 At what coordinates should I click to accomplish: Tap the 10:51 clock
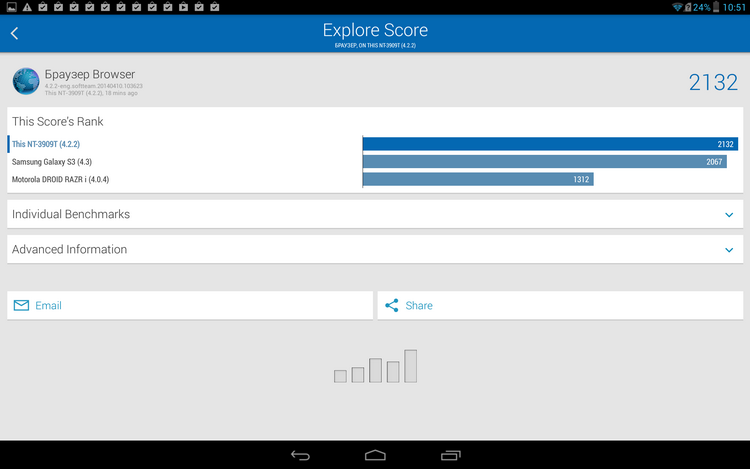[x=734, y=7]
